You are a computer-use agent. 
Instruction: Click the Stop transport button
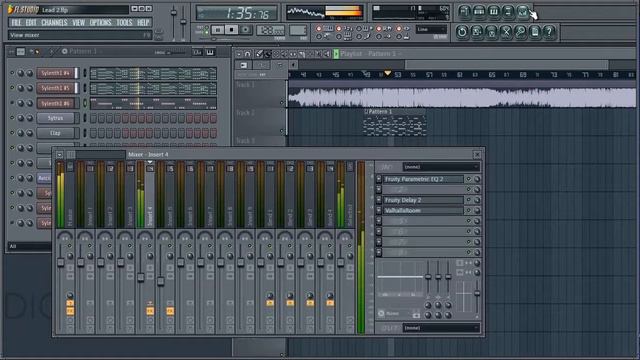coord(232,30)
